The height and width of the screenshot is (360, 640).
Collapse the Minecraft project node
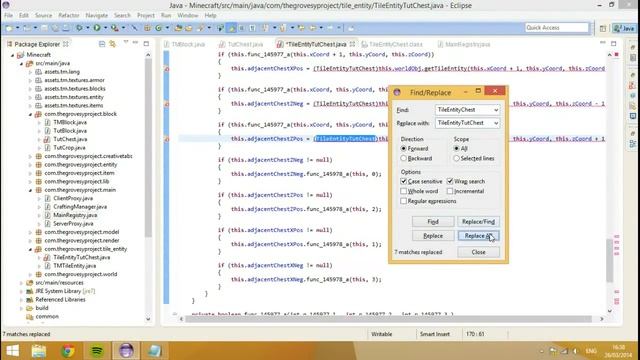[13, 55]
